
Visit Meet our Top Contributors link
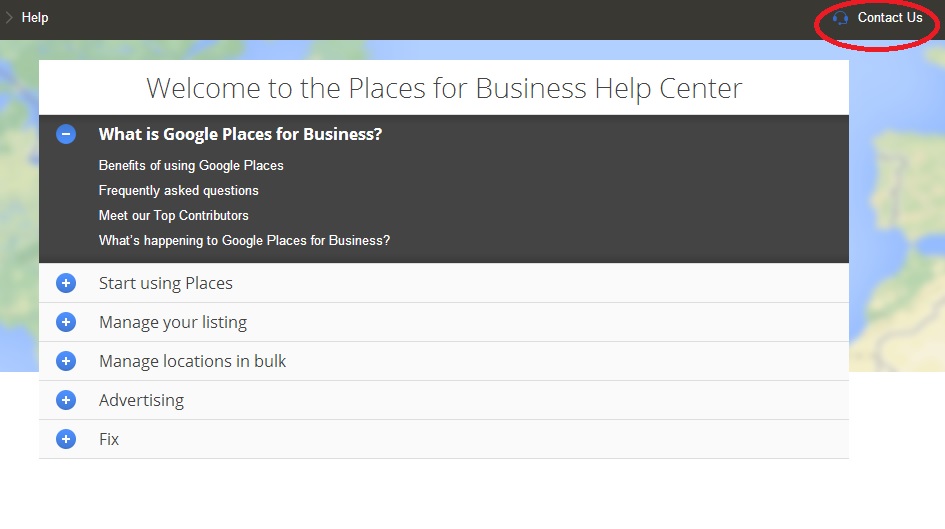click(x=173, y=215)
